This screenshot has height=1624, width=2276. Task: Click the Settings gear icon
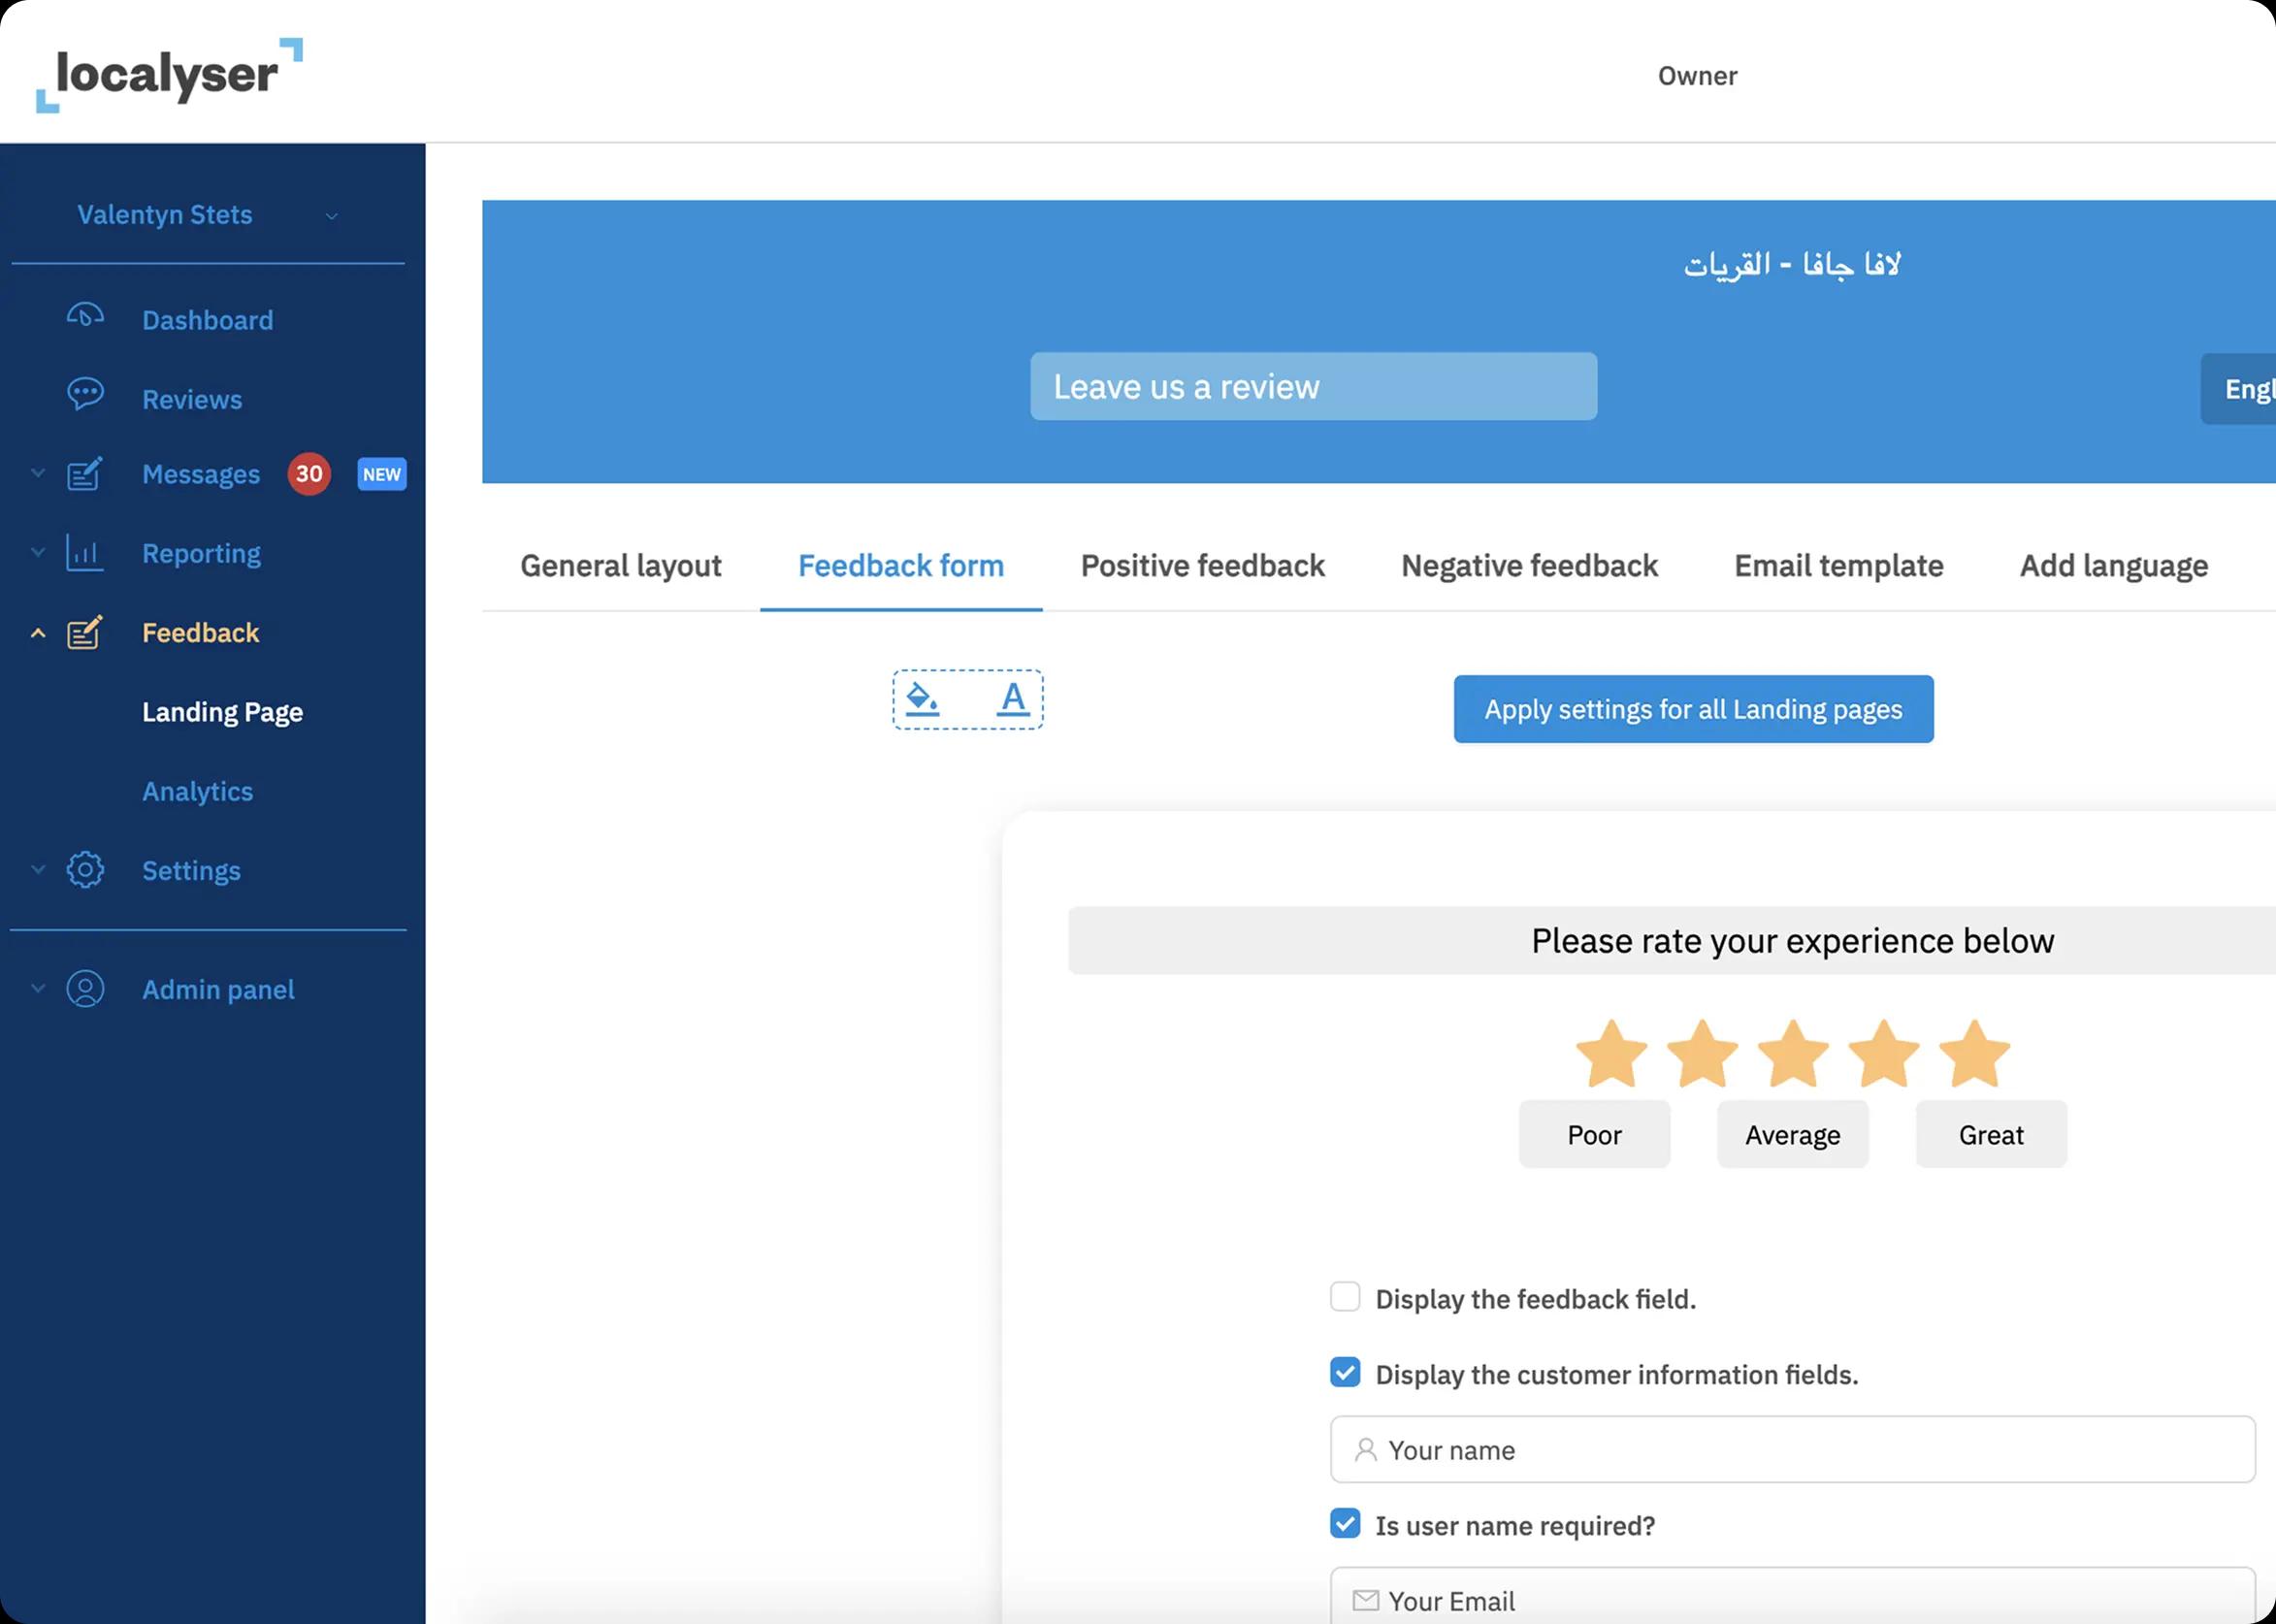(85, 870)
